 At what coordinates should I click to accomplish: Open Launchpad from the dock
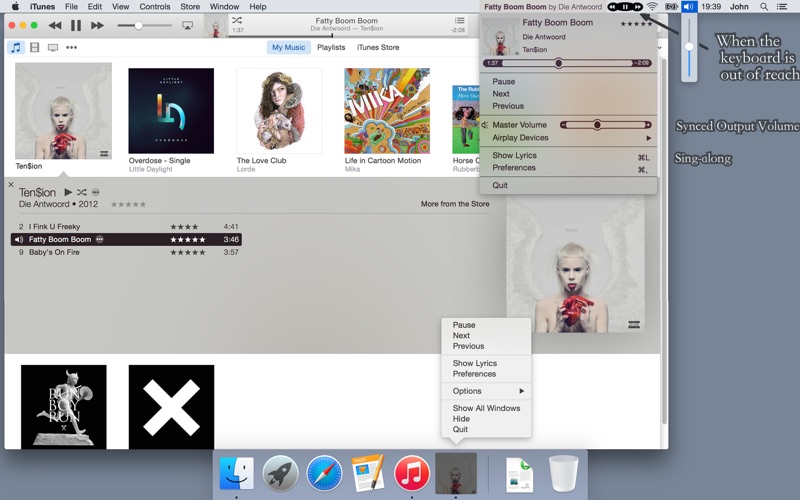(x=280, y=473)
